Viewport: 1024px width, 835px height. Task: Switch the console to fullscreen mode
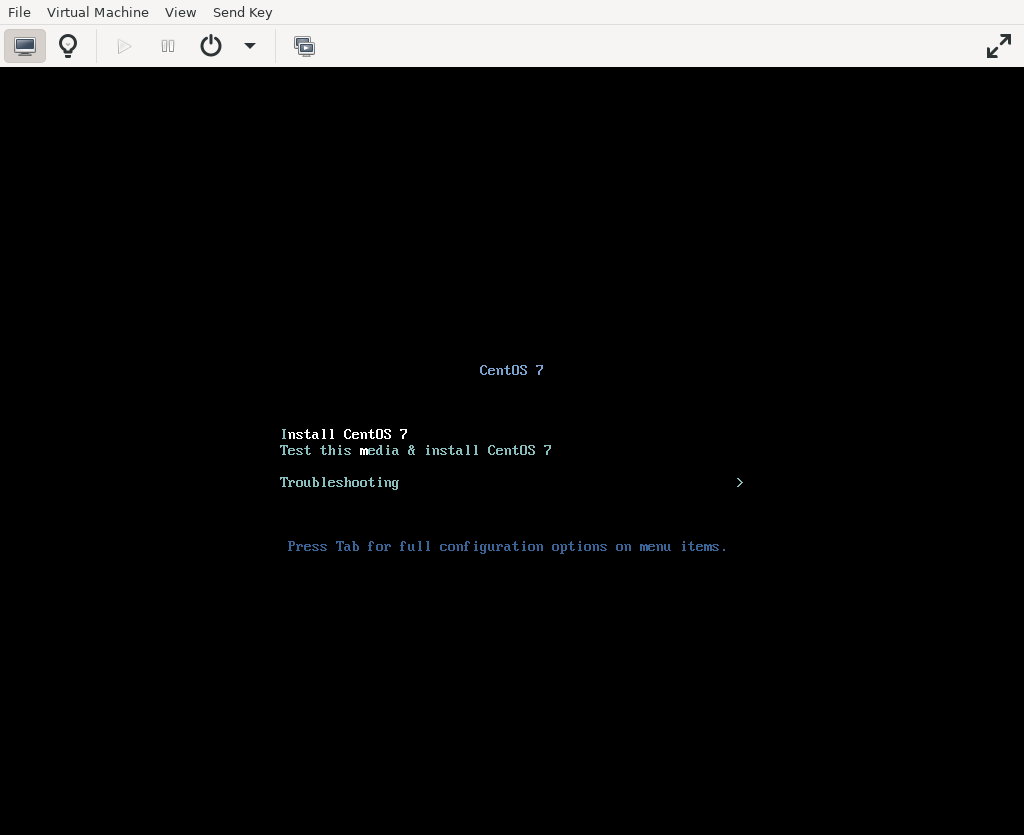[998, 46]
